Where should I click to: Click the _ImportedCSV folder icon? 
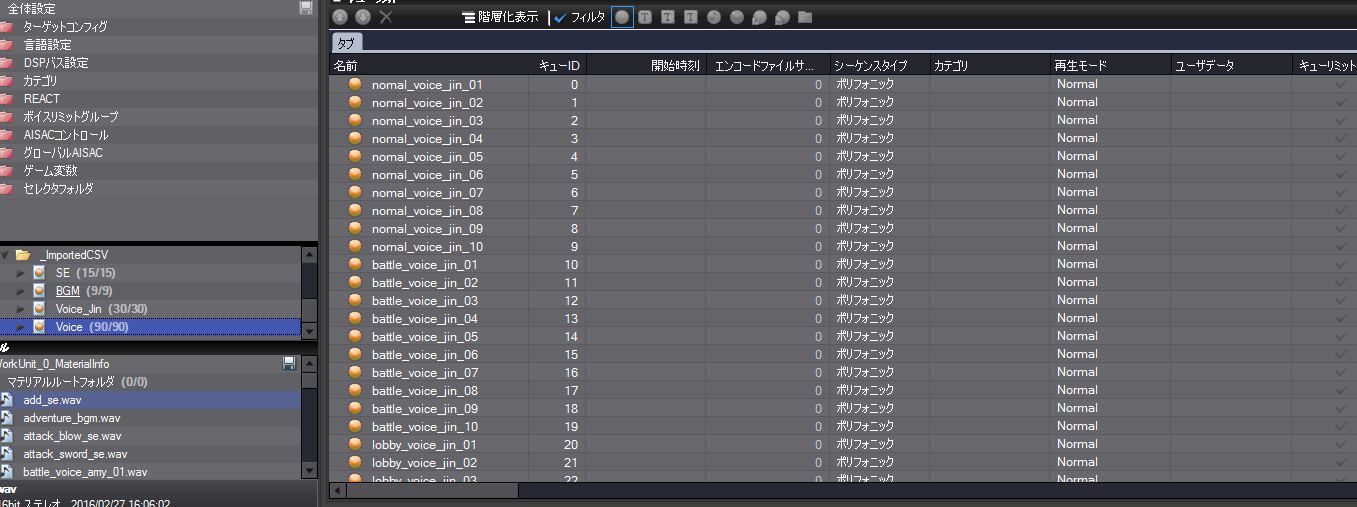click(x=22, y=254)
